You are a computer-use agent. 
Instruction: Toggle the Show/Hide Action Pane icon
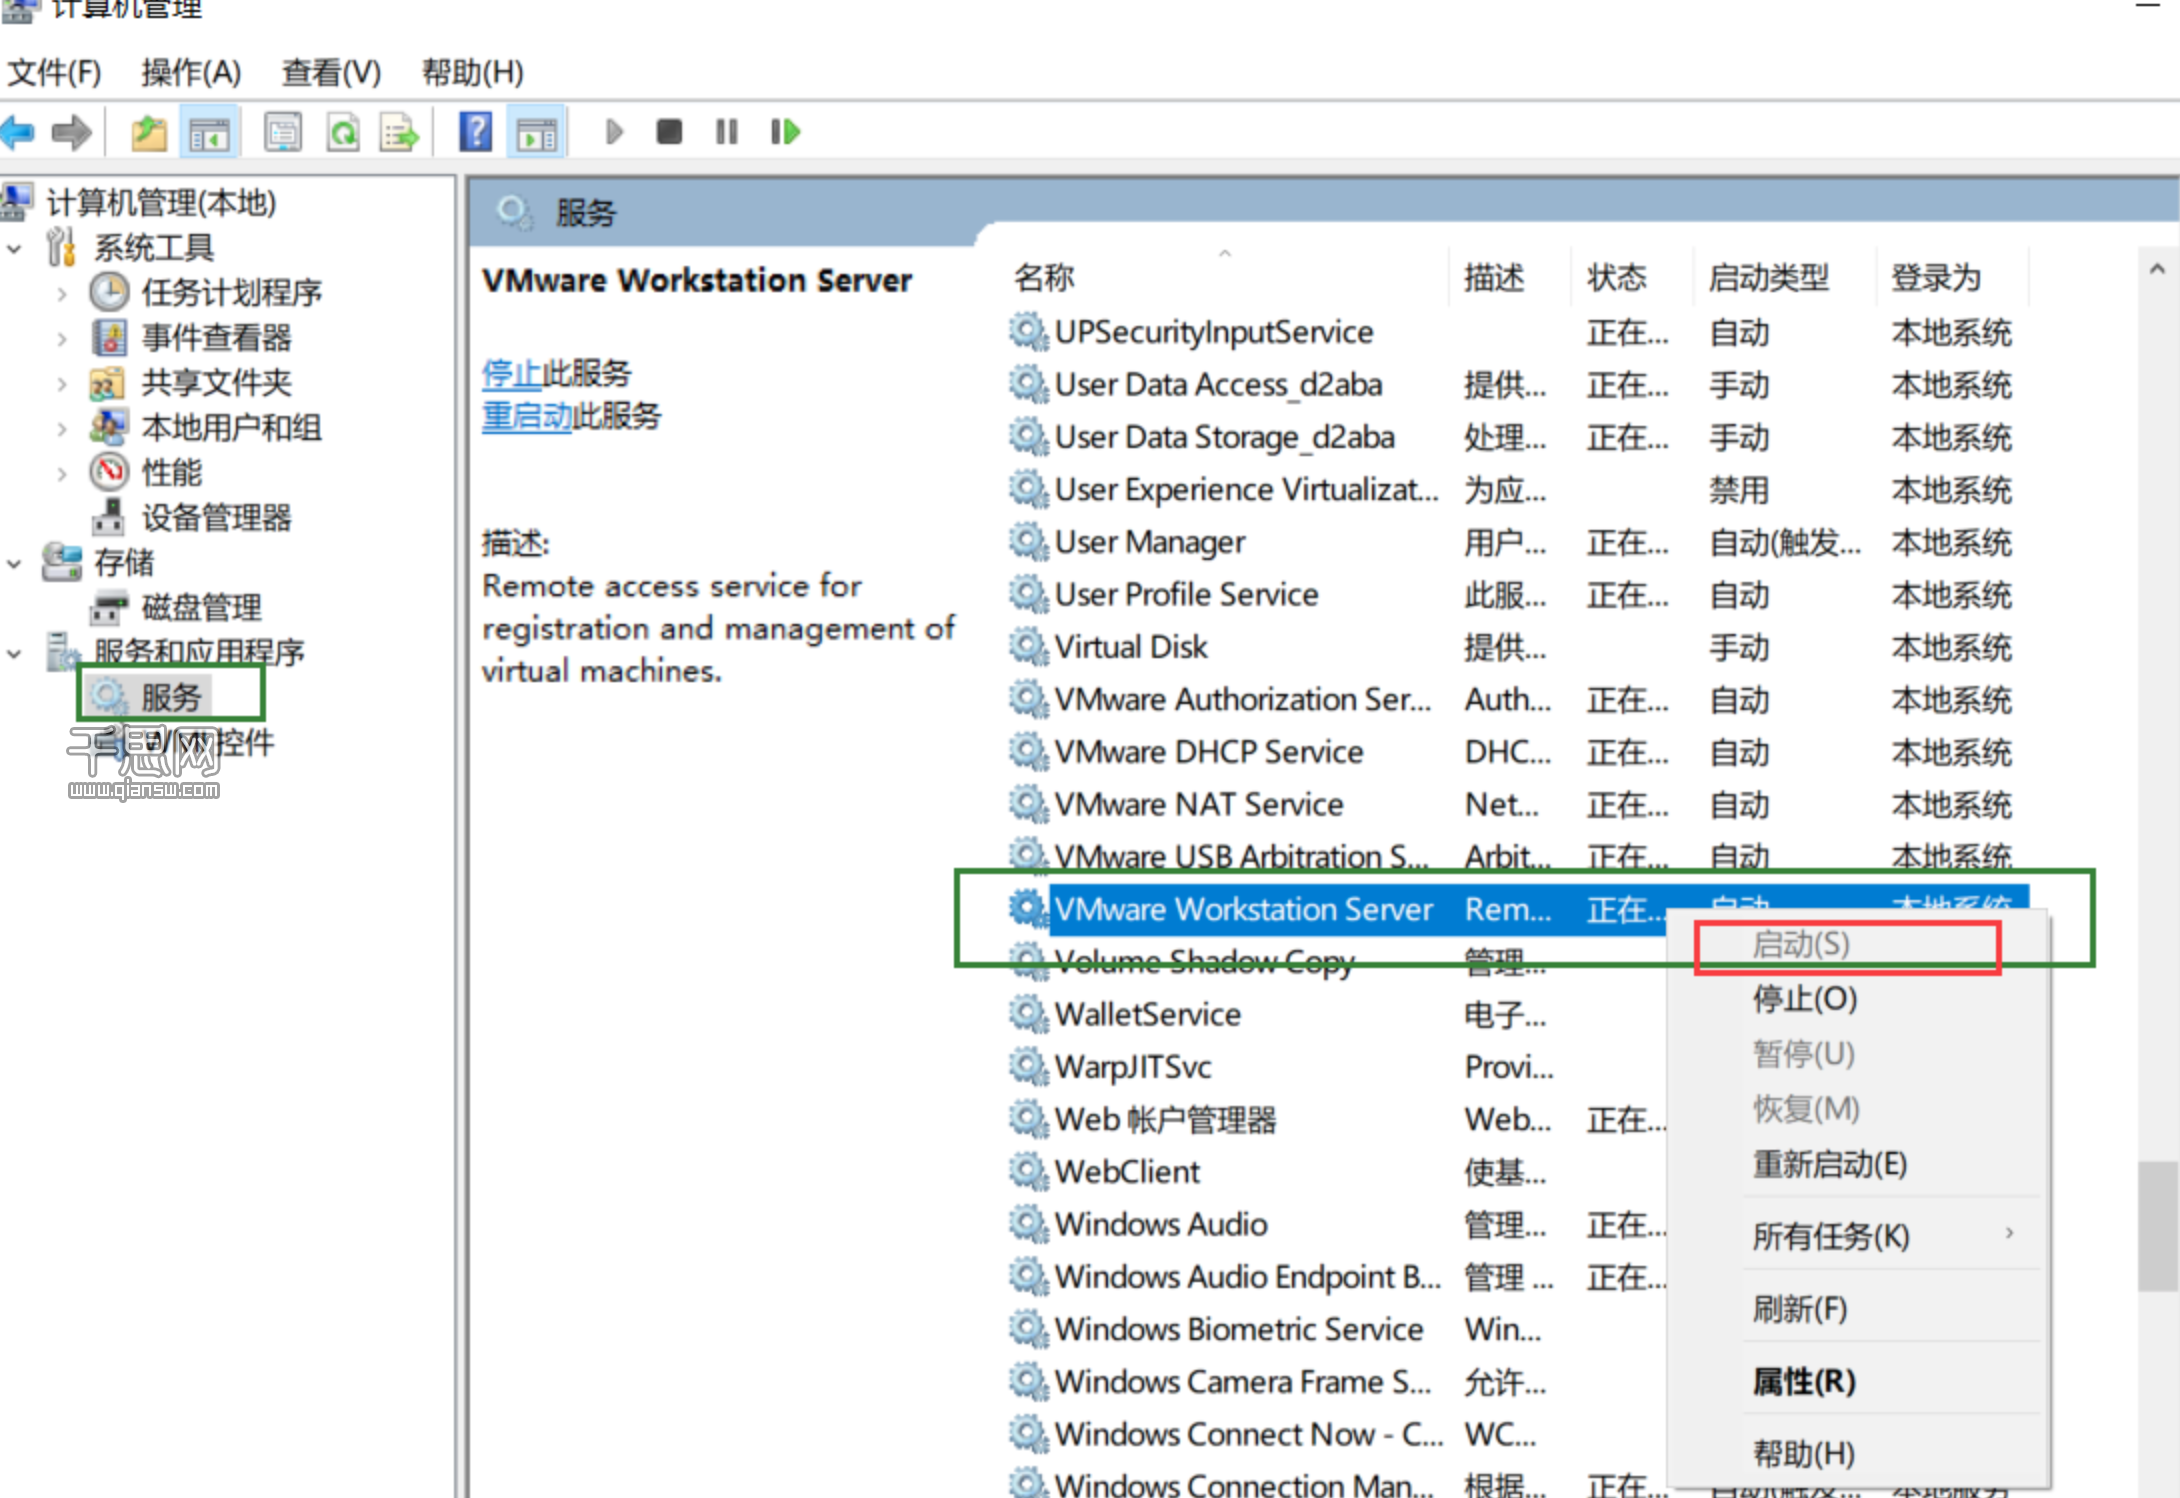click(x=537, y=132)
